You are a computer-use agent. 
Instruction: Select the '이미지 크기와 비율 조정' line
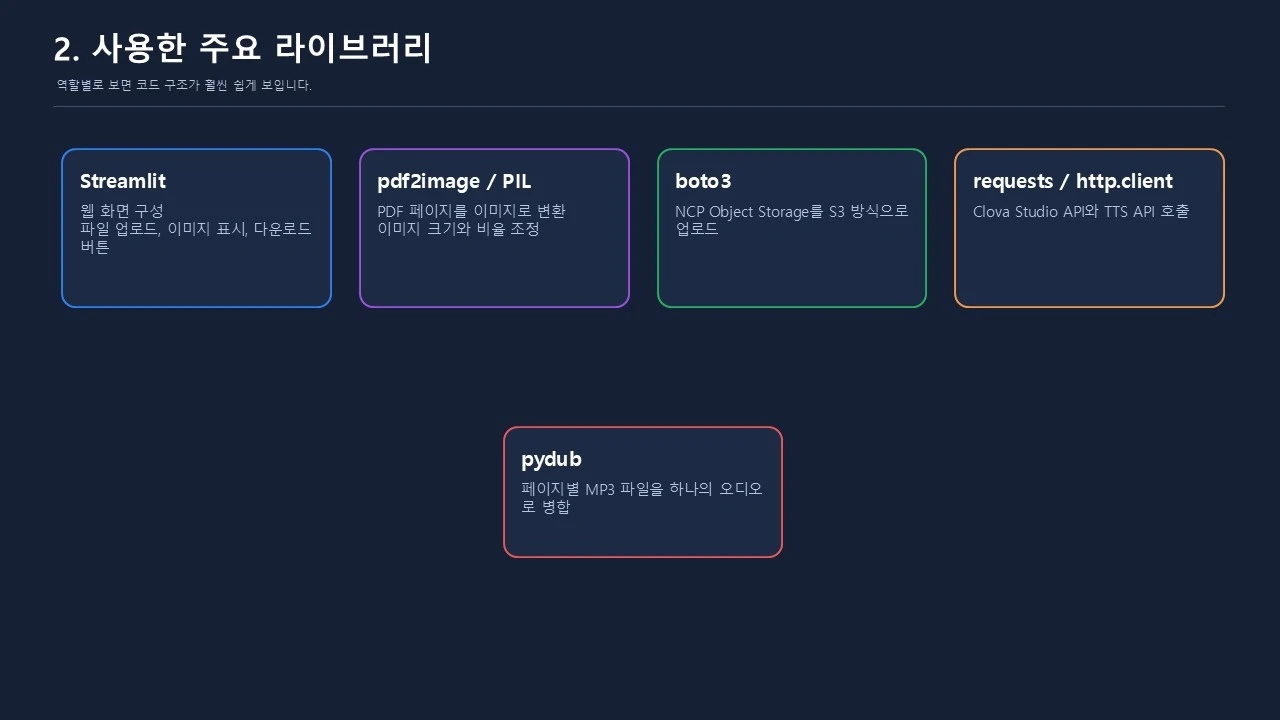coord(458,229)
